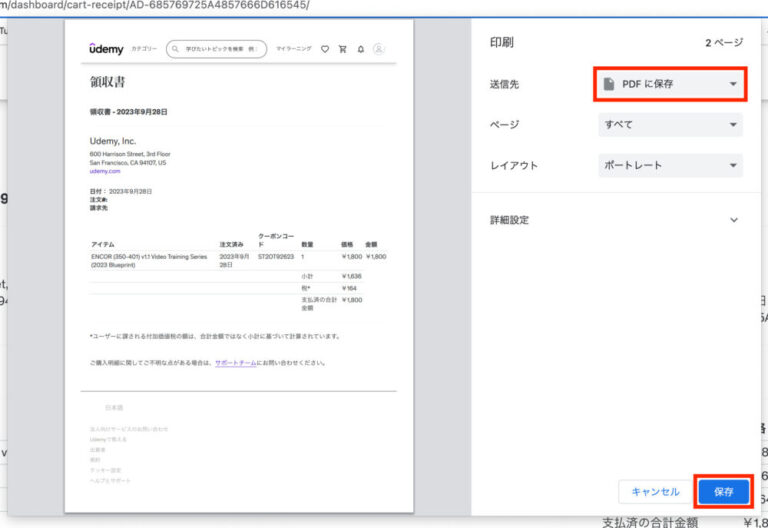Click the 保存 save button

[723, 491]
